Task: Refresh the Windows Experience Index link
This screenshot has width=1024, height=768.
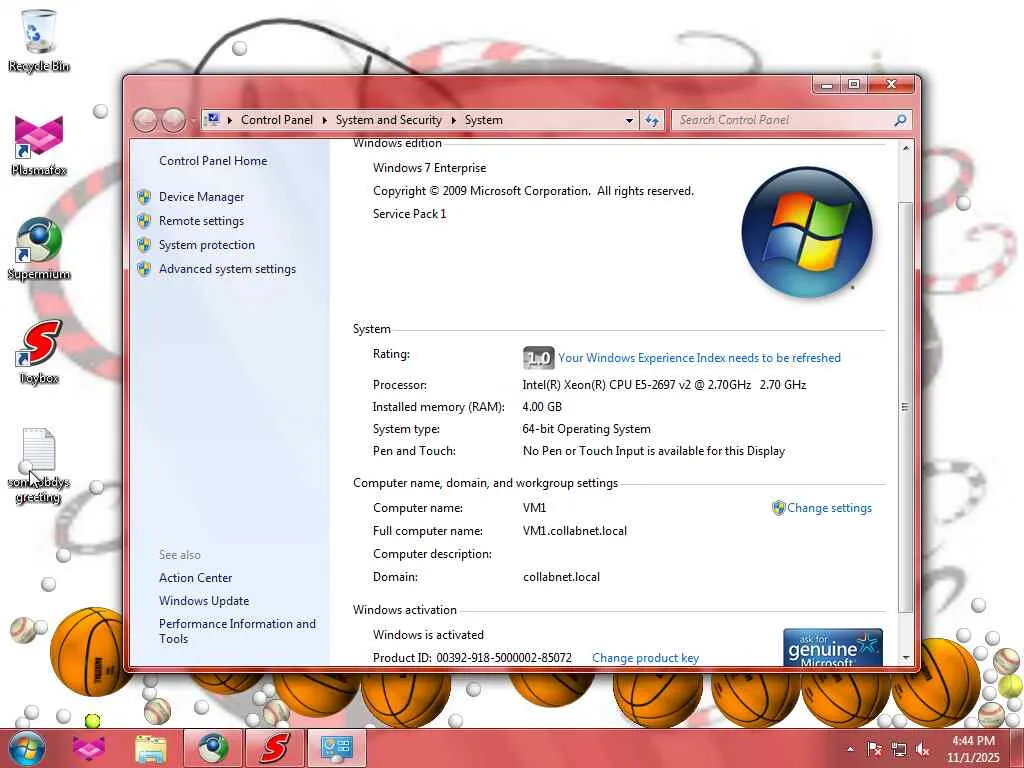Action: click(699, 358)
